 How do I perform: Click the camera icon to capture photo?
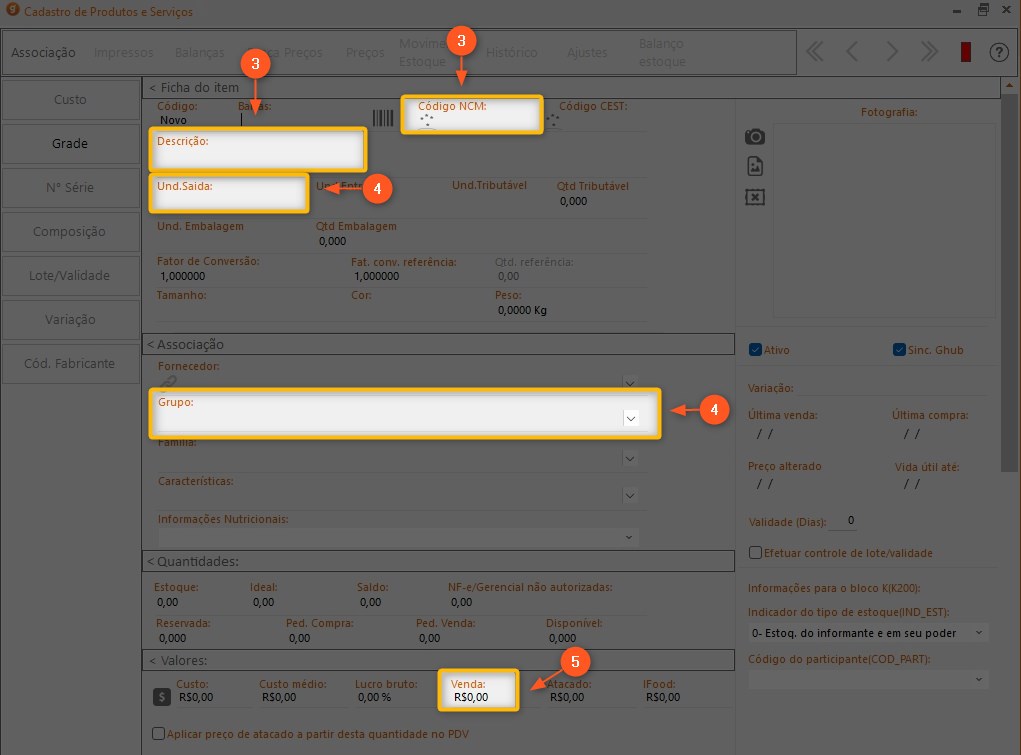(755, 136)
